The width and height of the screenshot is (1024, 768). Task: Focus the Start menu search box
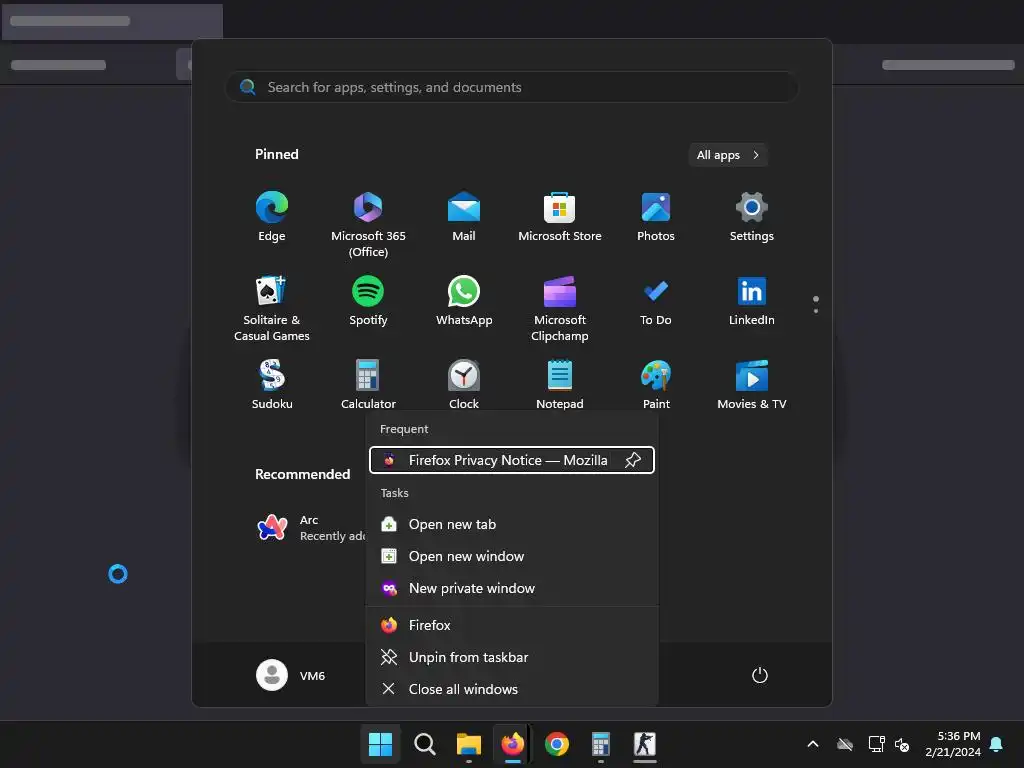click(511, 87)
